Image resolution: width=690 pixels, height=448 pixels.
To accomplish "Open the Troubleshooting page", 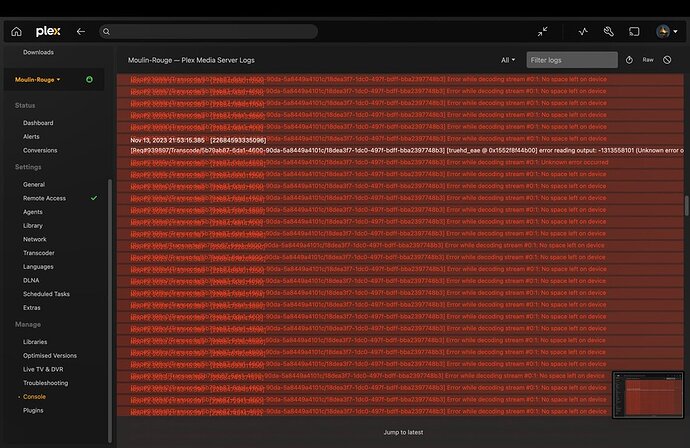I will tap(46, 383).
